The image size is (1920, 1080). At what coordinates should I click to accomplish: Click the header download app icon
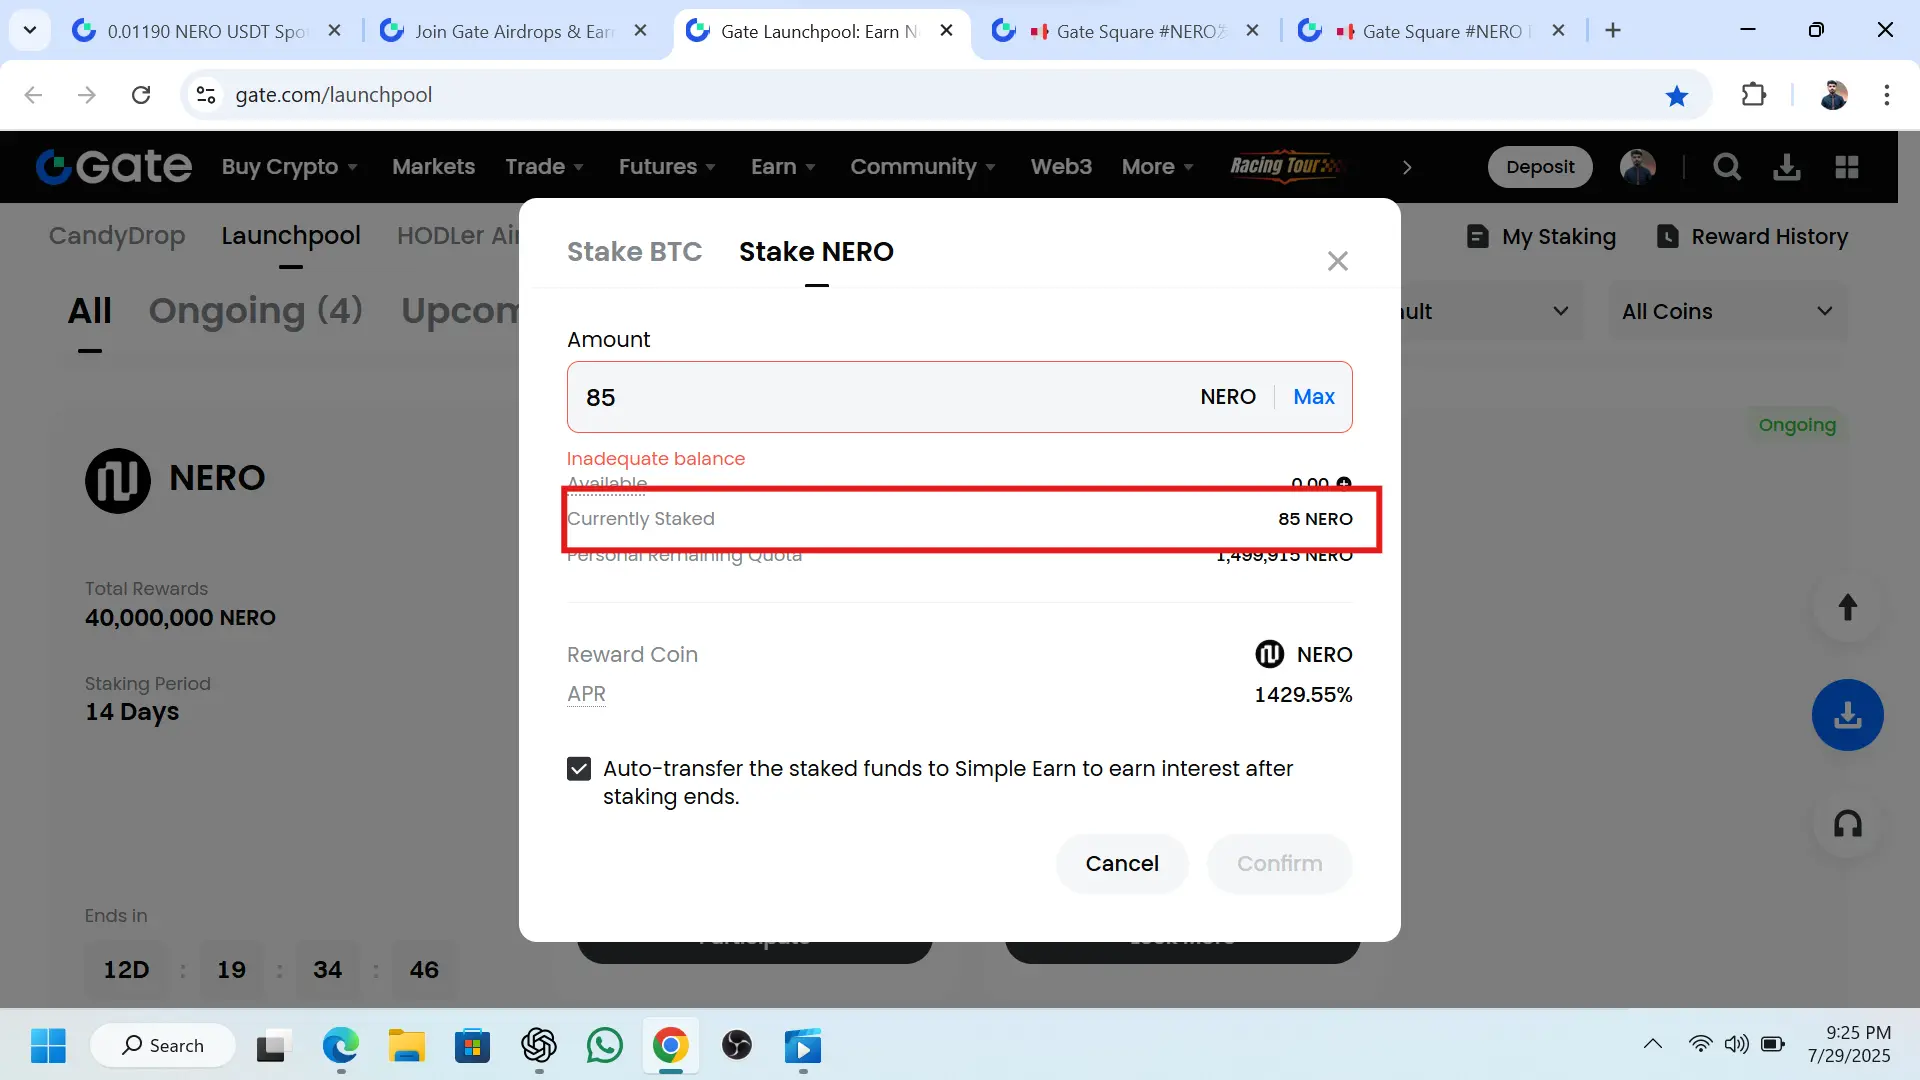coord(1787,167)
